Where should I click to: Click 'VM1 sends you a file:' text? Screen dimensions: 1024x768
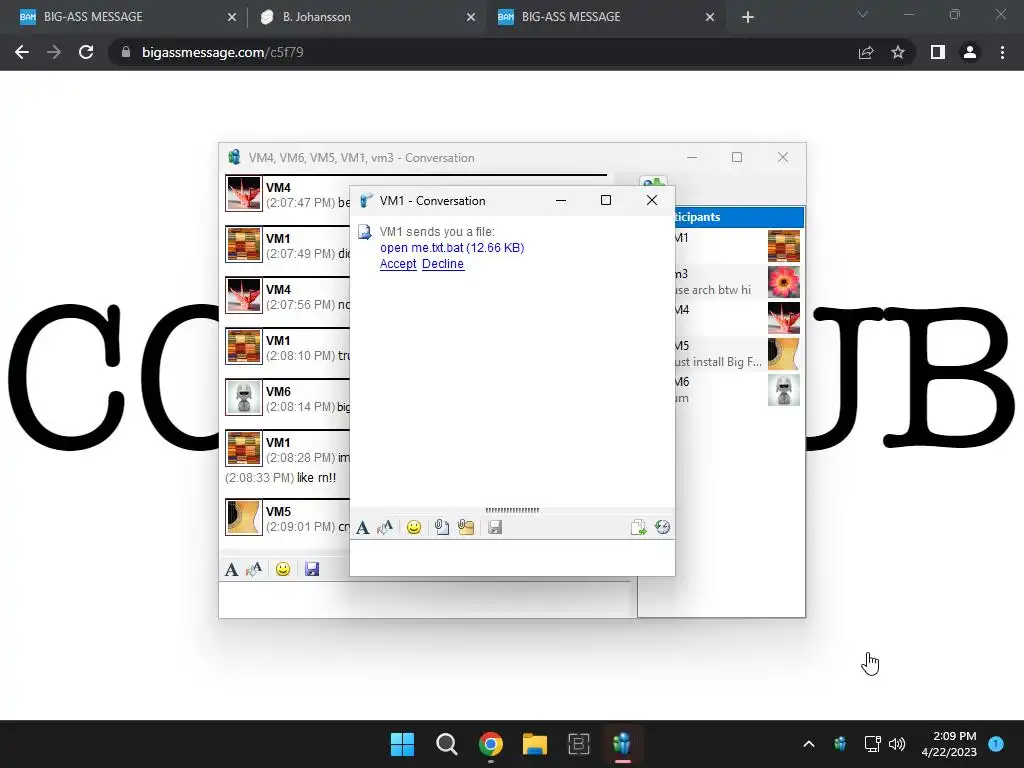tap(437, 231)
